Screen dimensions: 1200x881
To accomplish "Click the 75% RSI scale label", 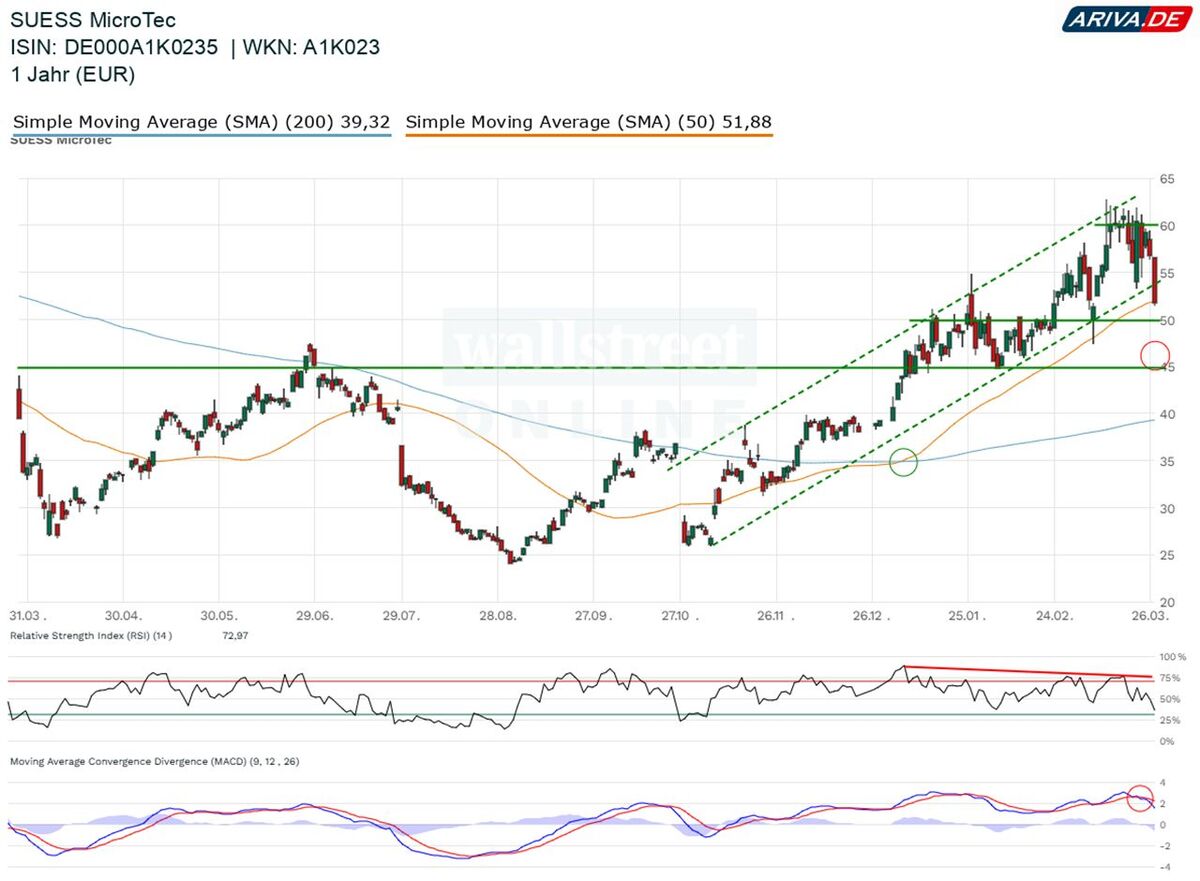I will tap(1170, 678).
